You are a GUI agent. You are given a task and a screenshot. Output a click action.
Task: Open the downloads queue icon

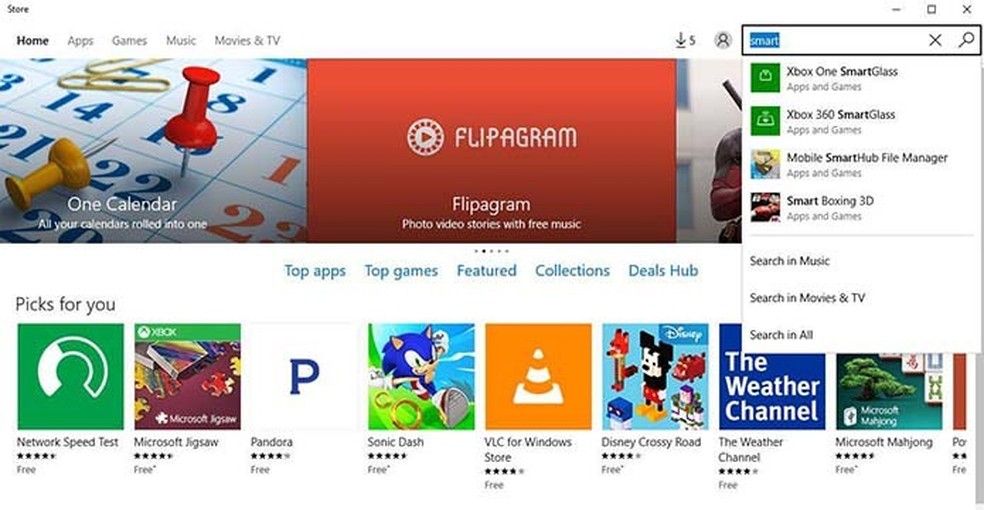685,40
